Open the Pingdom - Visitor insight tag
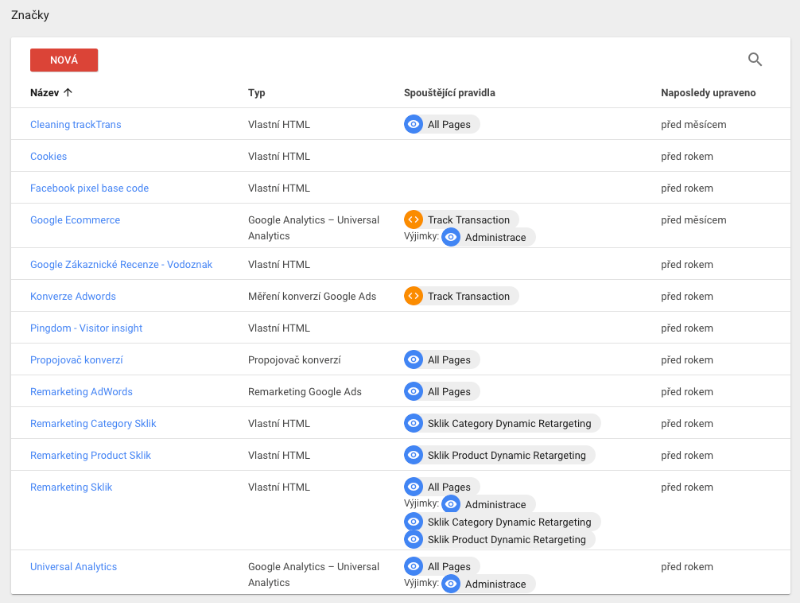Screen dimensions: 800x603 pos(86,328)
